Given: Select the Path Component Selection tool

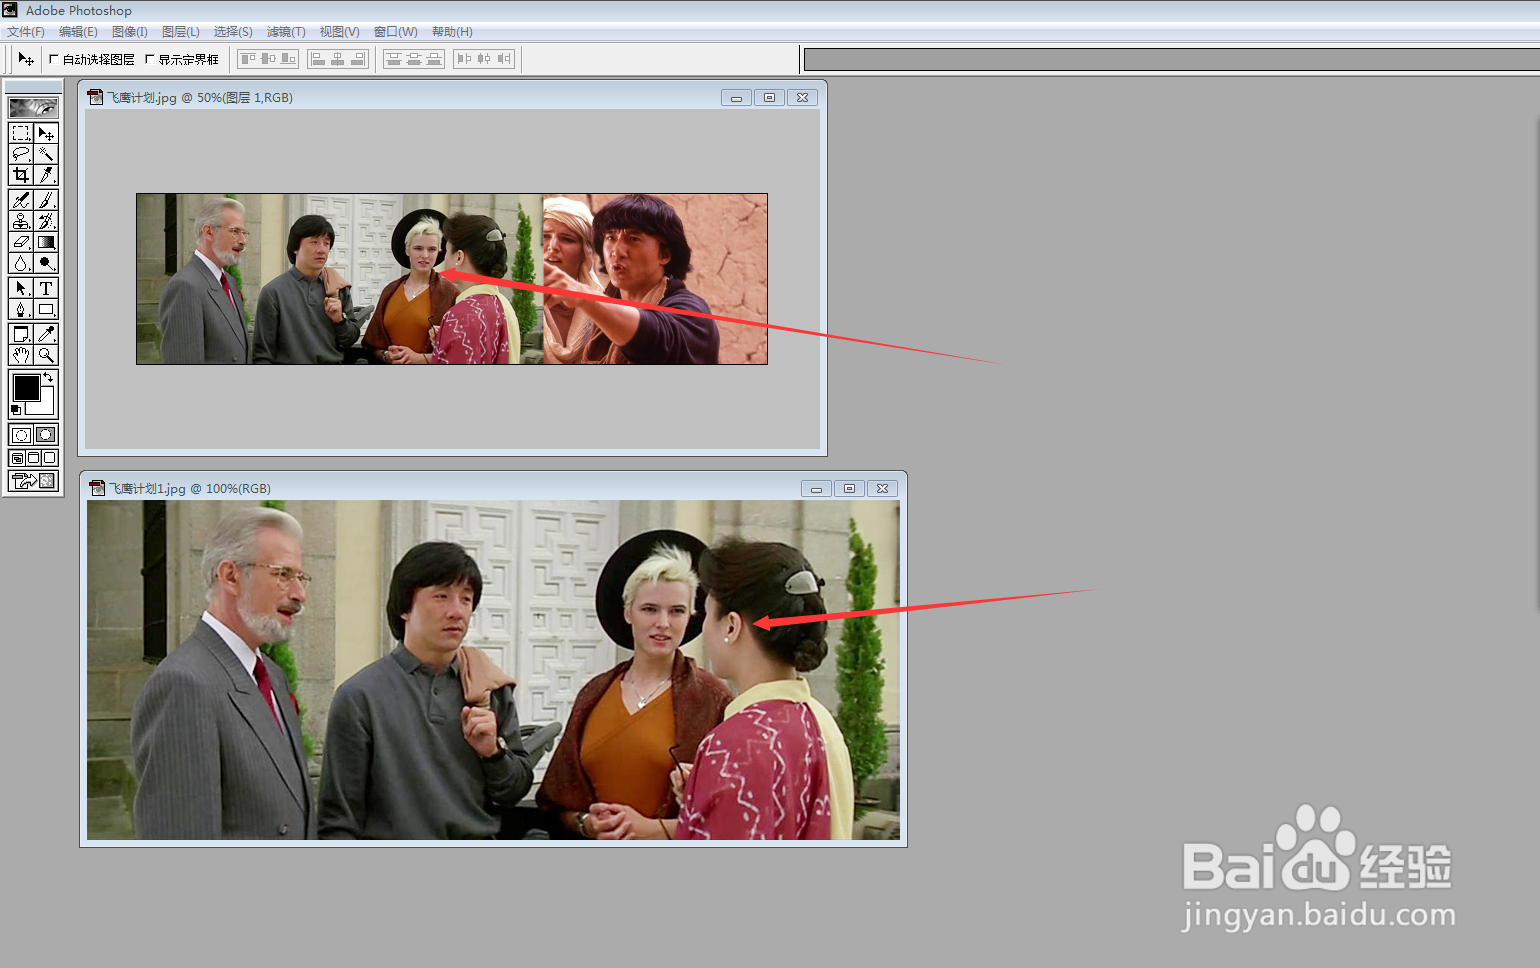Looking at the screenshot, I should pos(21,288).
